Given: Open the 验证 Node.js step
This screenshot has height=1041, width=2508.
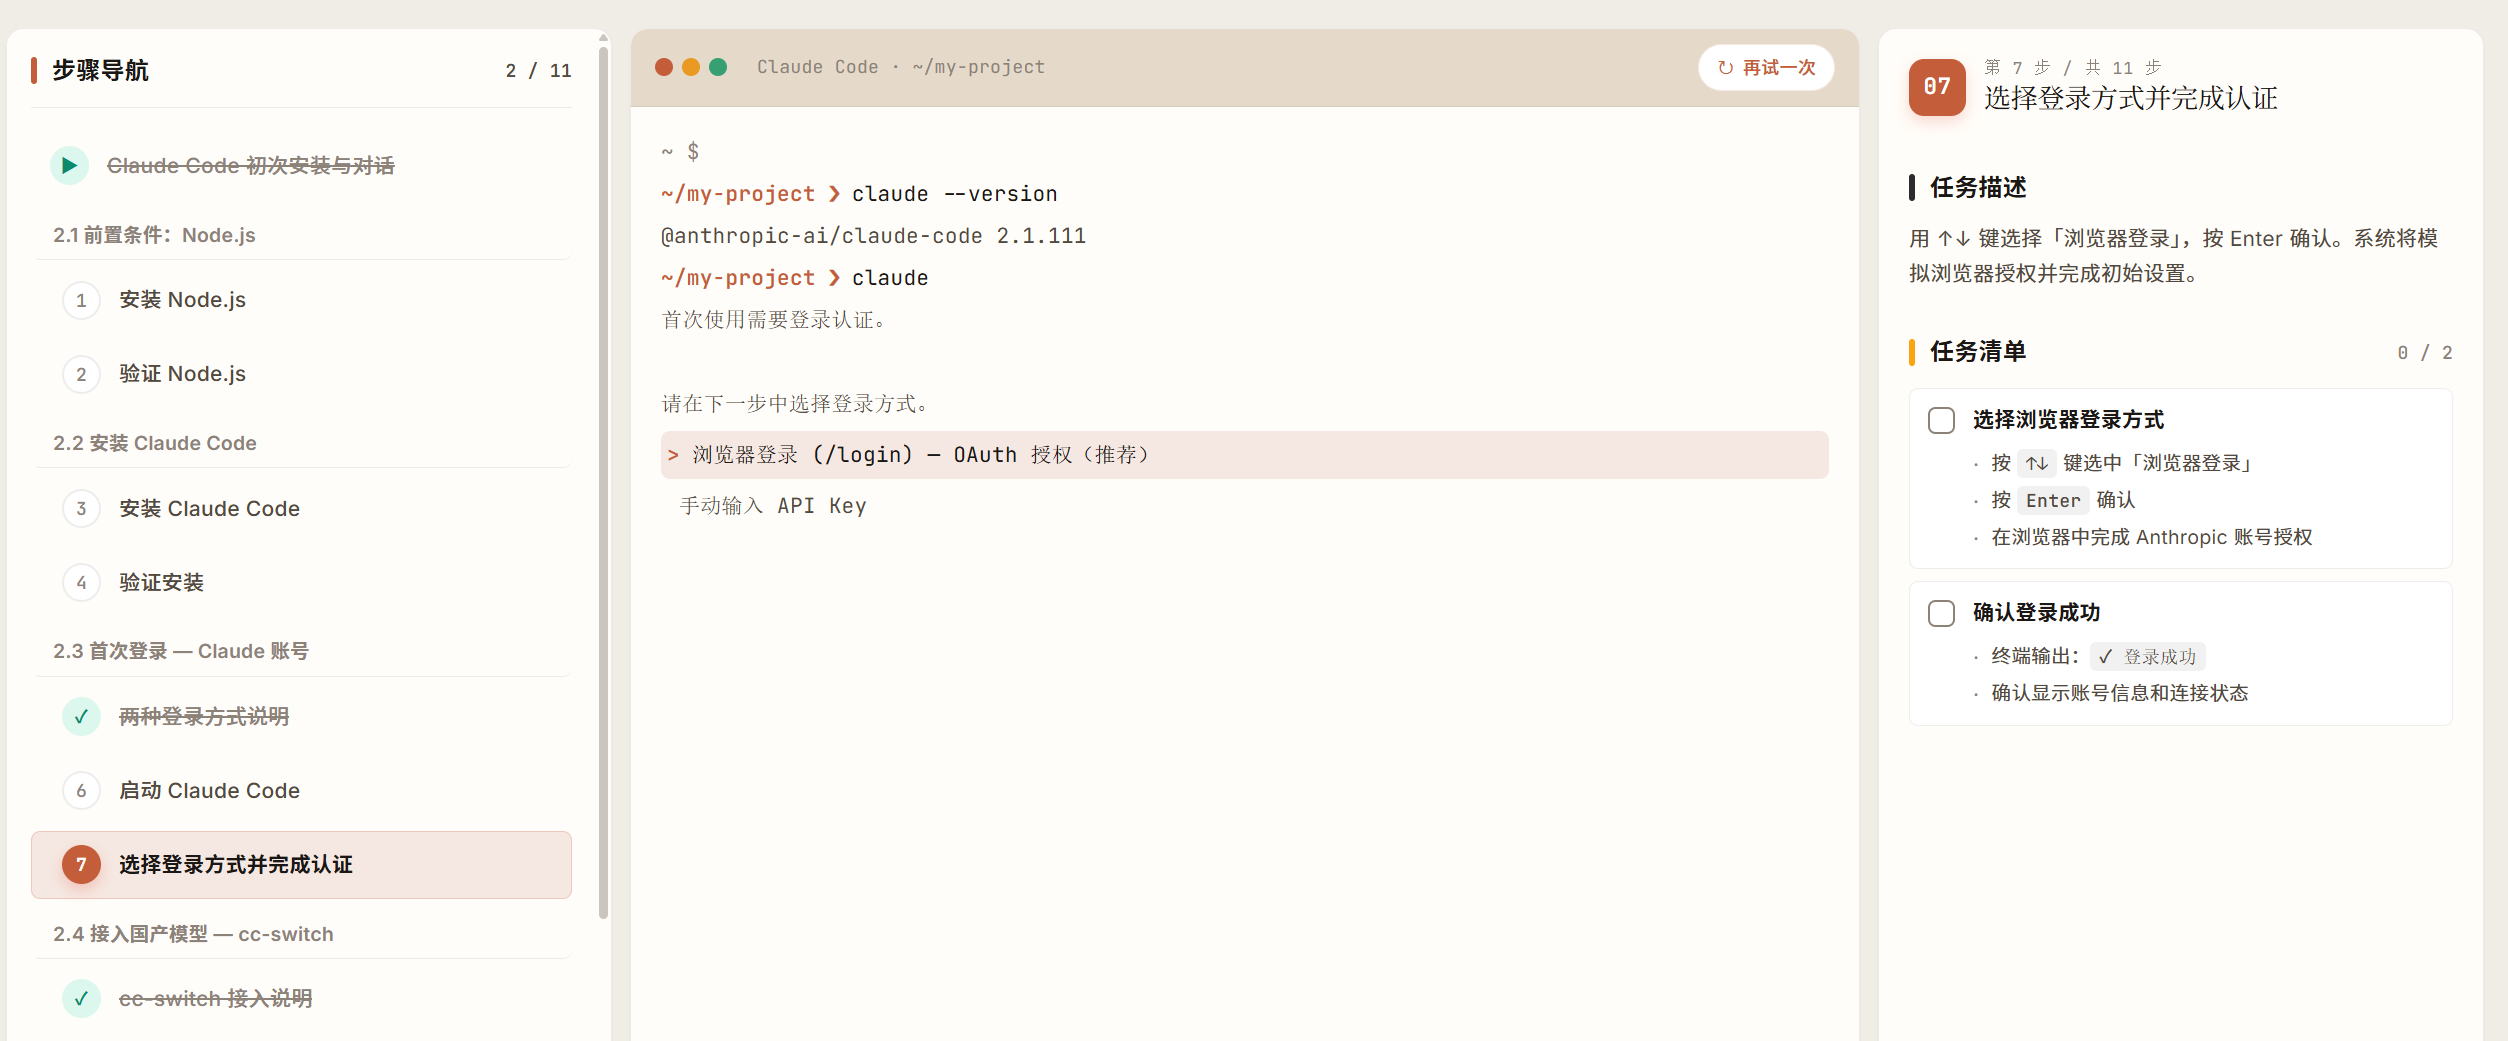Looking at the screenshot, I should coord(301,374).
